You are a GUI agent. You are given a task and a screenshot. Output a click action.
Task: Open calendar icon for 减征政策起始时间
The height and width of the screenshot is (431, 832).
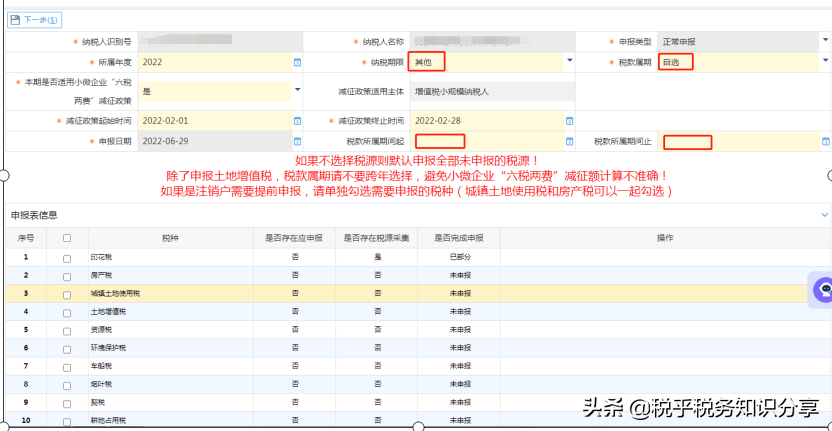click(x=297, y=121)
